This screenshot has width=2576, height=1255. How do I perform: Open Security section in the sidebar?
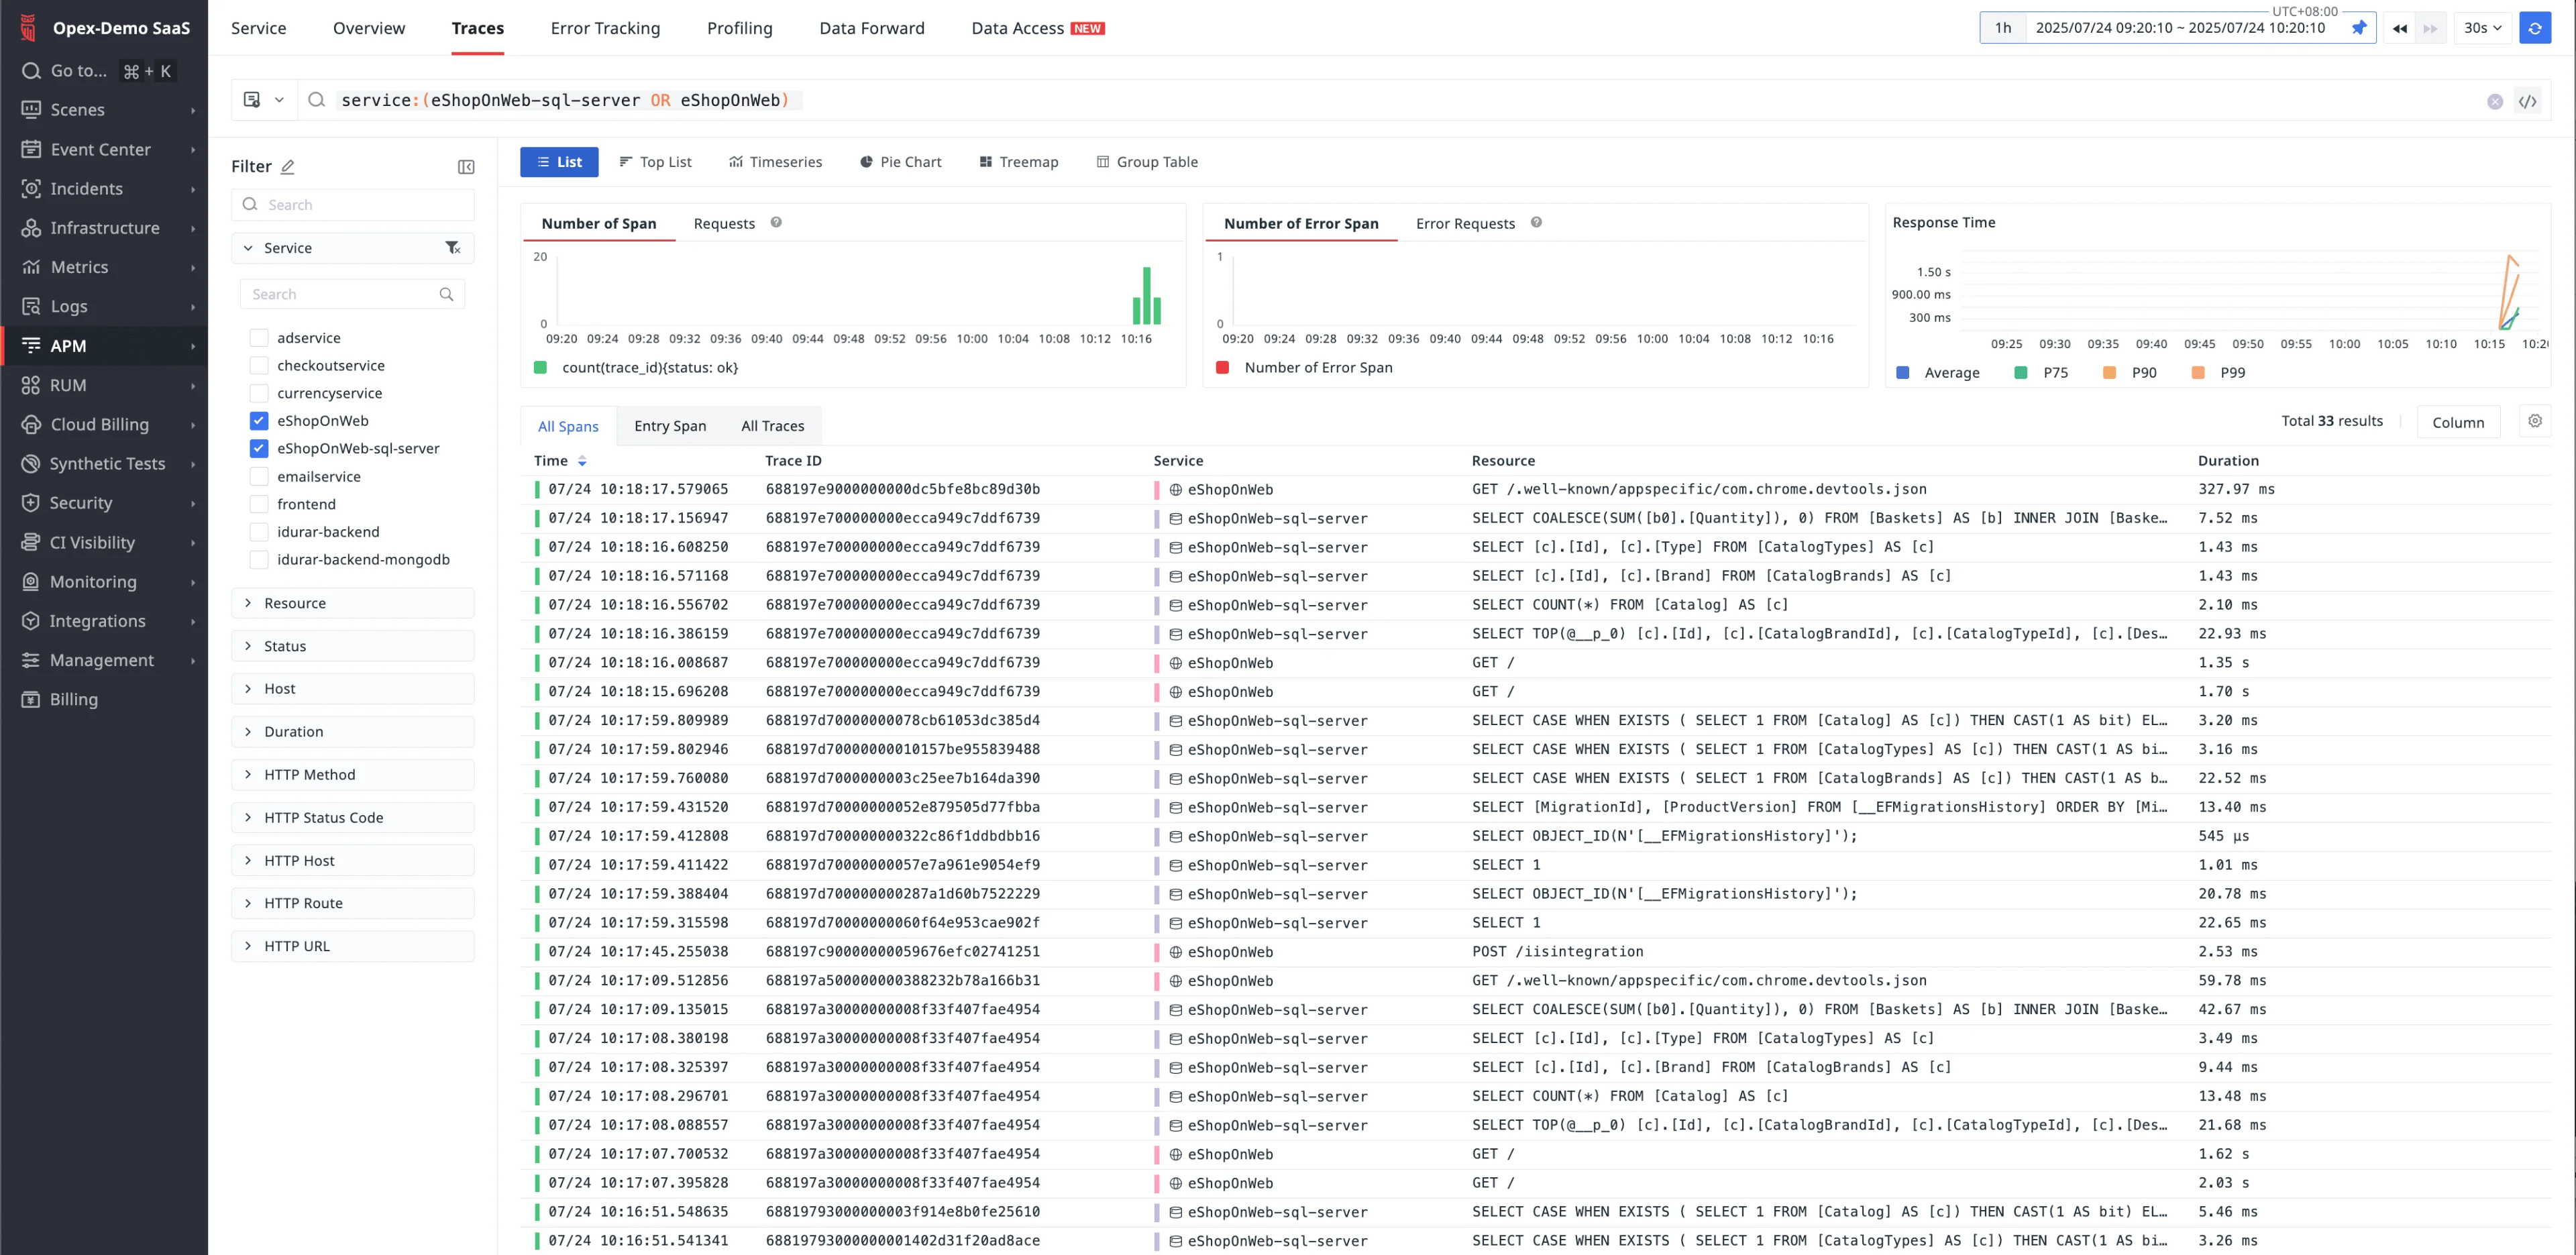pyautogui.click(x=80, y=503)
